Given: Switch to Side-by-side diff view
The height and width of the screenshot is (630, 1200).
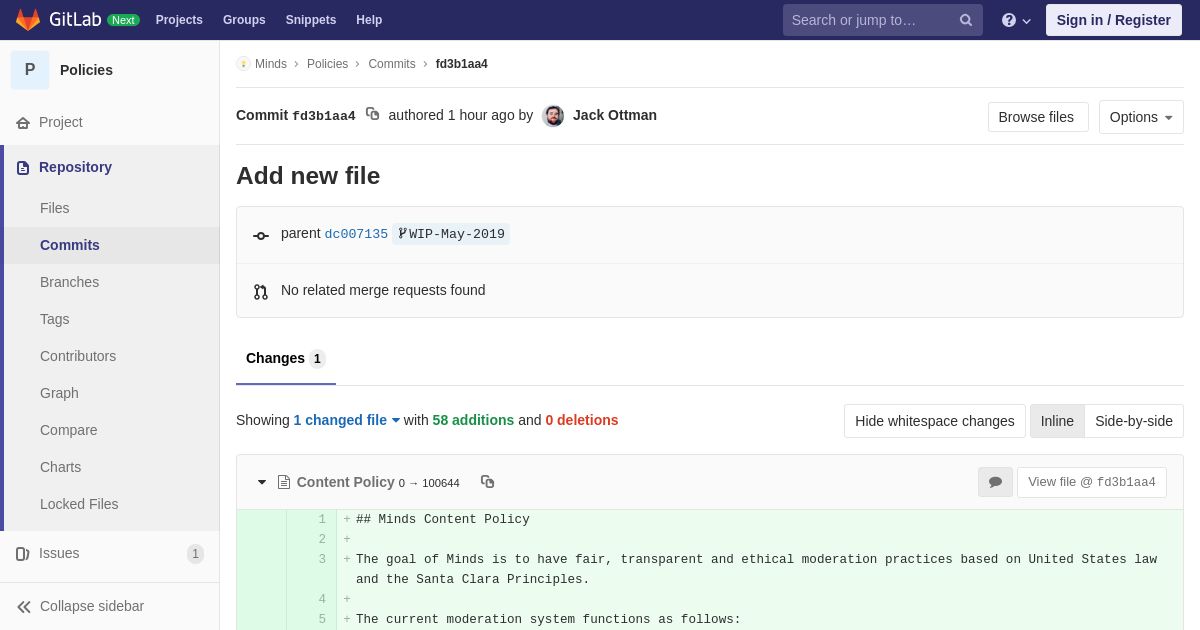Looking at the screenshot, I should [x=1133, y=421].
